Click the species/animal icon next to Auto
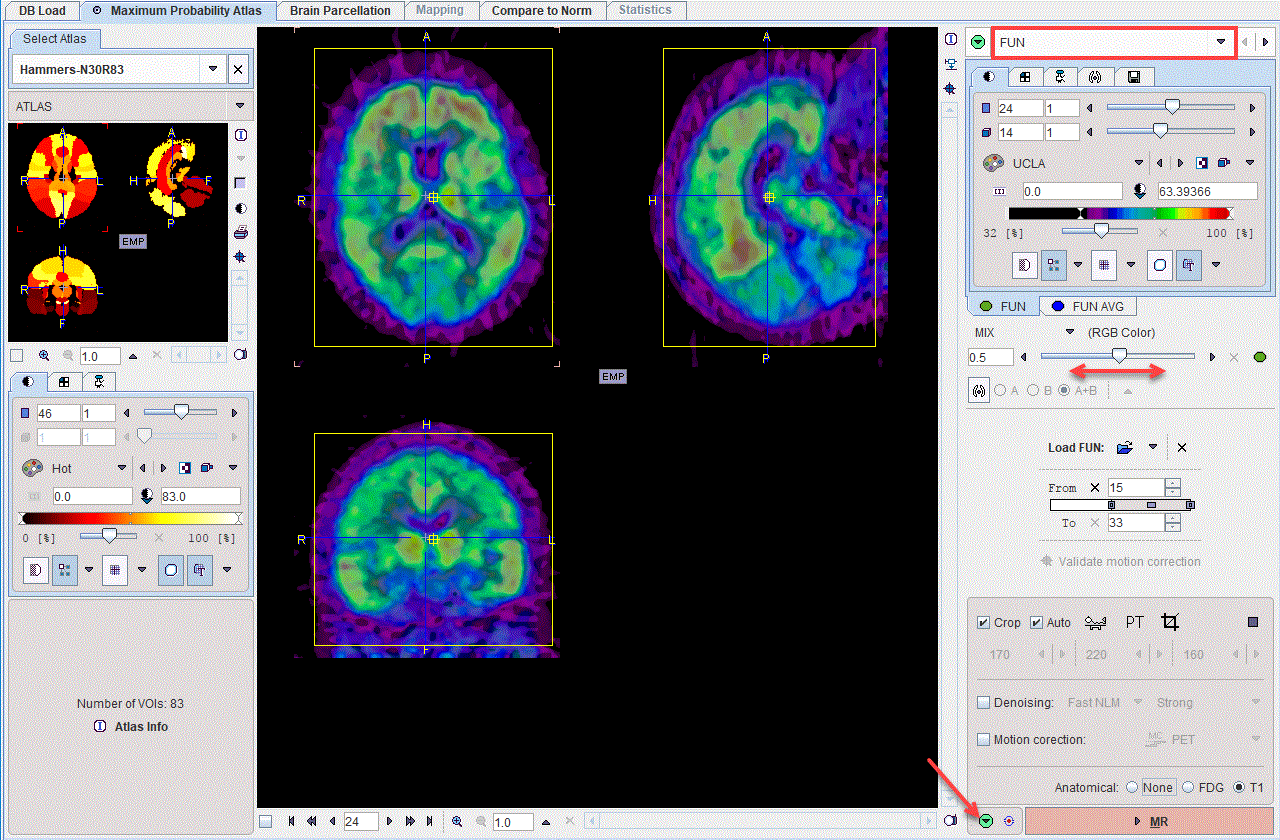1280x840 pixels. (x=1096, y=623)
